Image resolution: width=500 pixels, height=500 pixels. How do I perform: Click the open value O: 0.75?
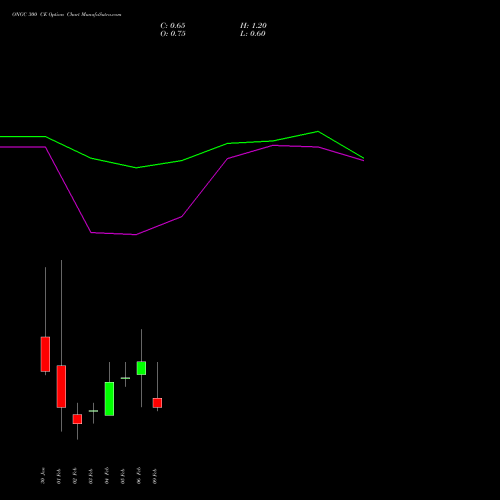pos(173,34)
